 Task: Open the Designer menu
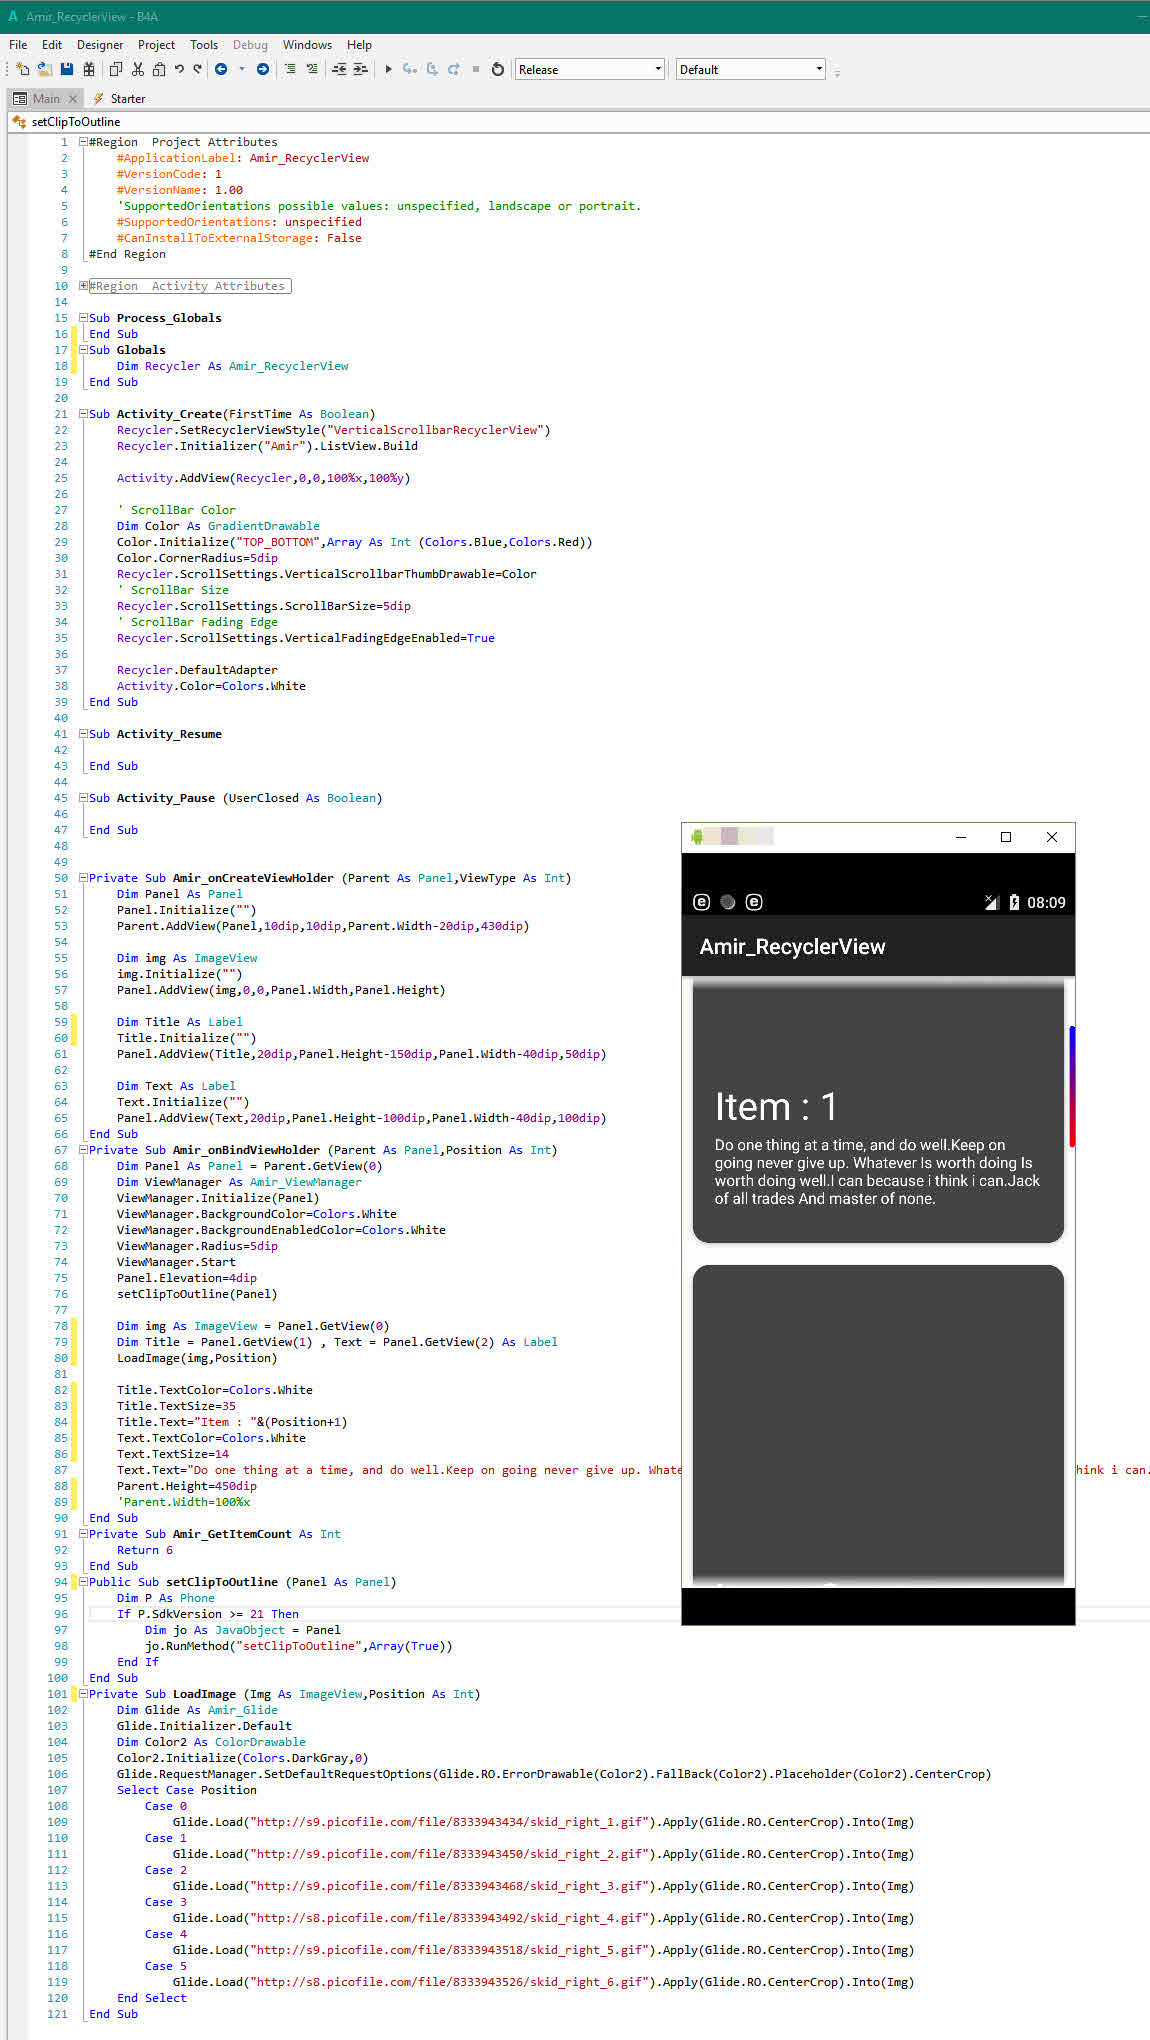click(x=100, y=45)
